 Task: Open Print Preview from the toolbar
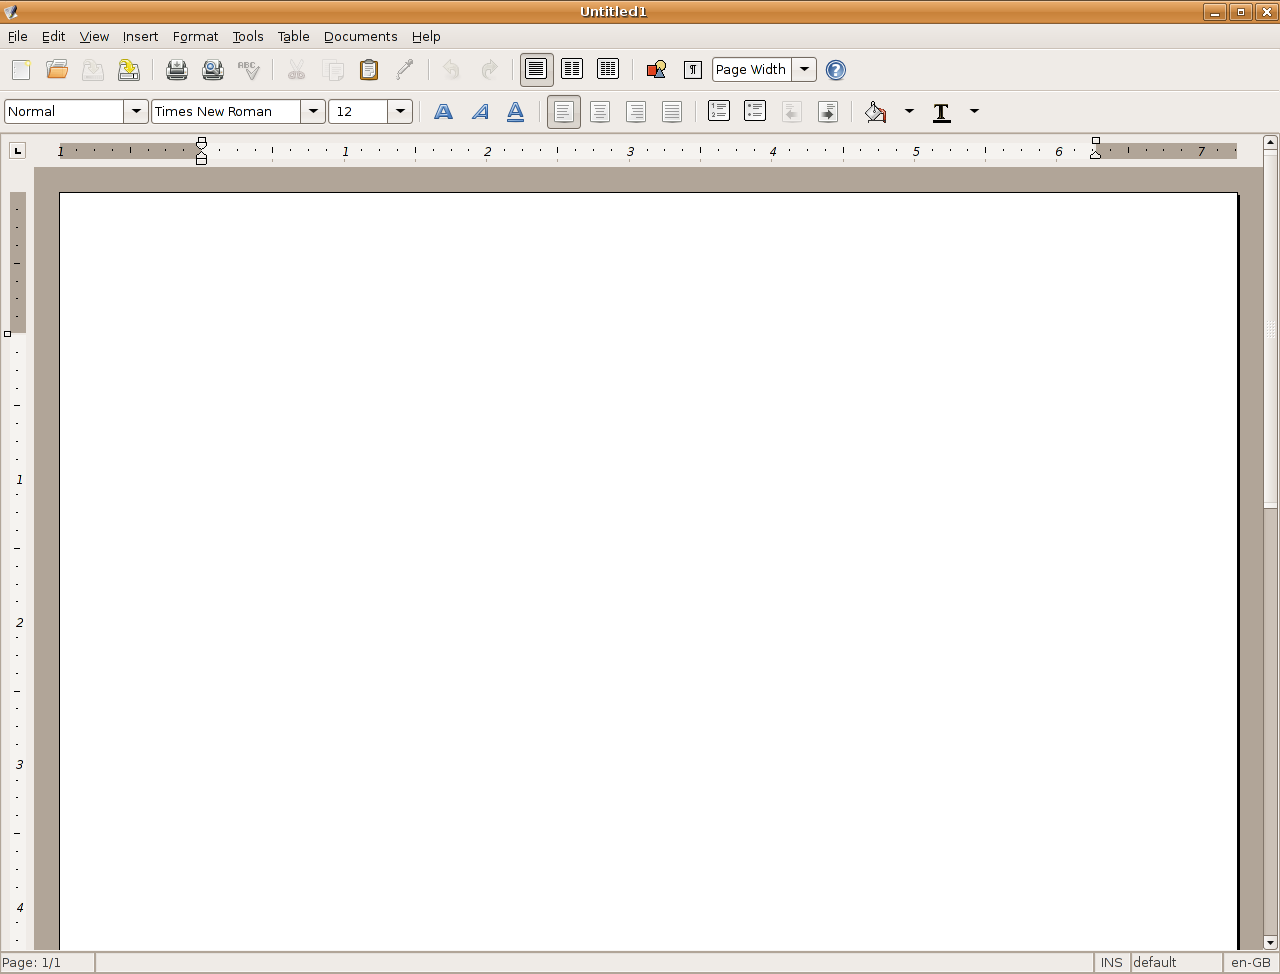(213, 69)
